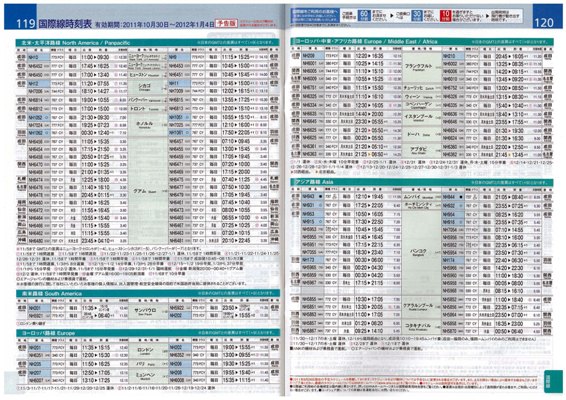The height and width of the screenshot is (400, 566).
Task: Select Europe / Middle East / Africa header
Action: point(422,42)
